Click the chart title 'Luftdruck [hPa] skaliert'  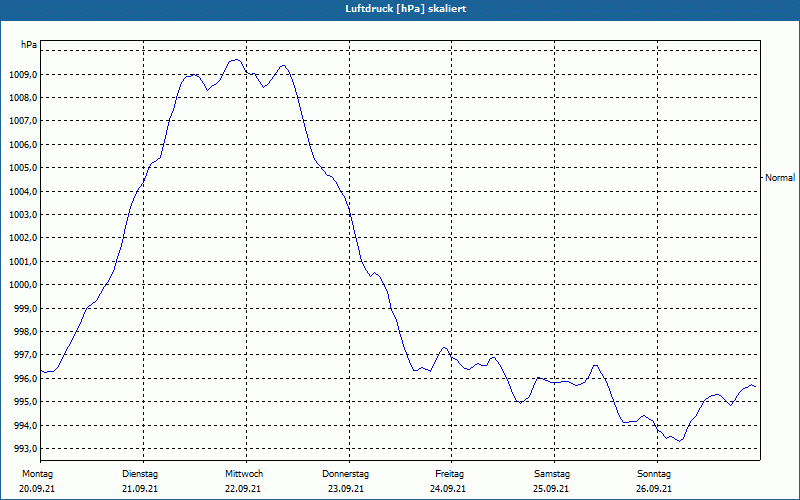coord(406,9)
